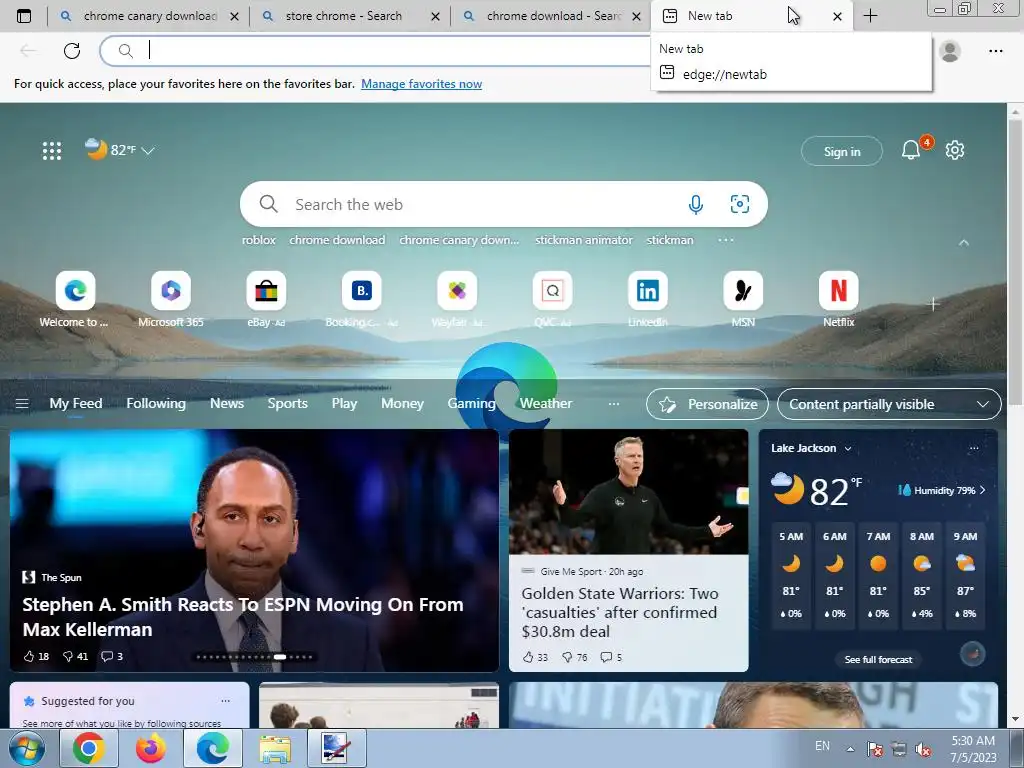Switch to store chrome Search tab
1024x768 pixels.
click(350, 16)
